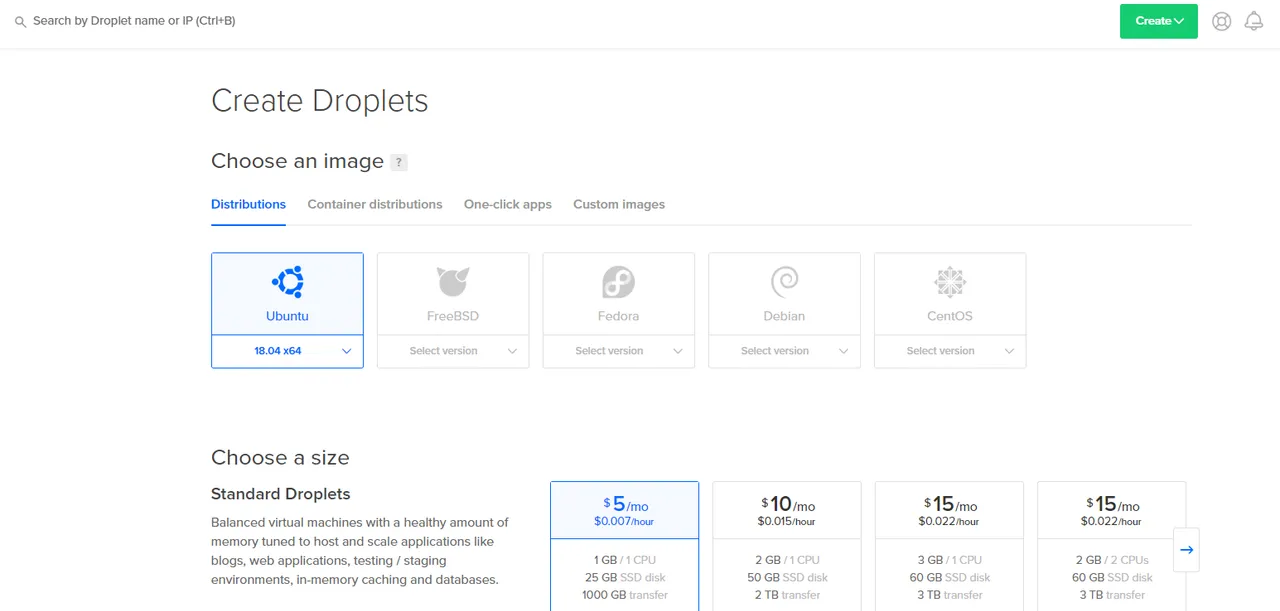The width and height of the screenshot is (1280, 611).
Task: Focus the Droplet name or IP search field
Action: [x=134, y=21]
